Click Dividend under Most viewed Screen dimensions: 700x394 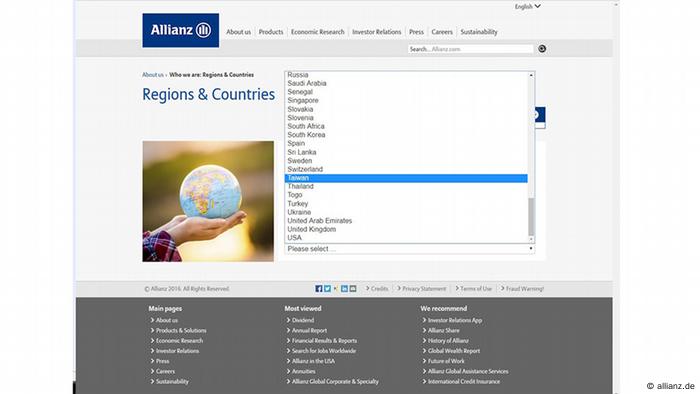pyautogui.click(x=303, y=320)
